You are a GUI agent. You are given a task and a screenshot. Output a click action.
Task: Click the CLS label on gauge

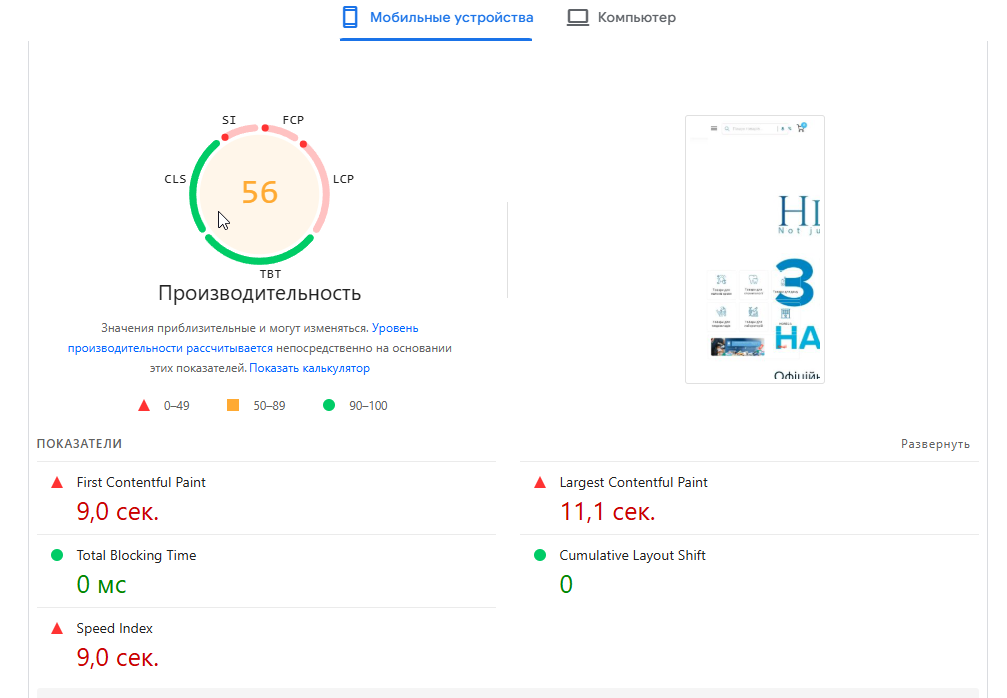[175, 179]
